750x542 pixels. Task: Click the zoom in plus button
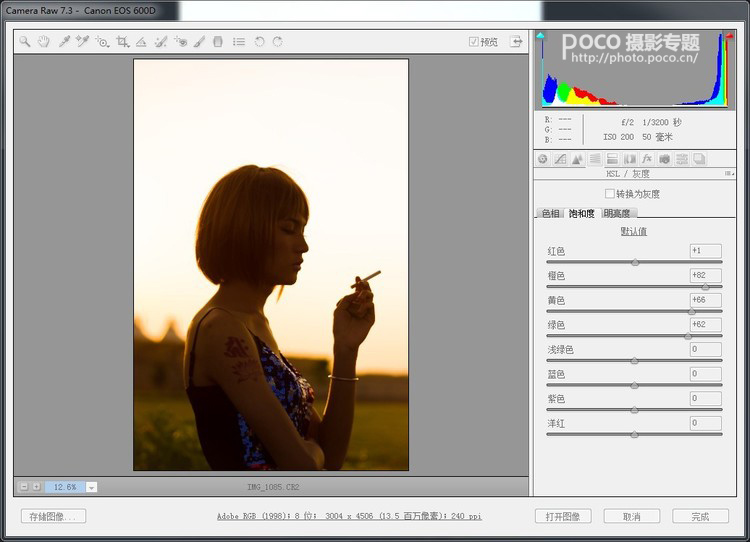pyautogui.click(x=36, y=487)
